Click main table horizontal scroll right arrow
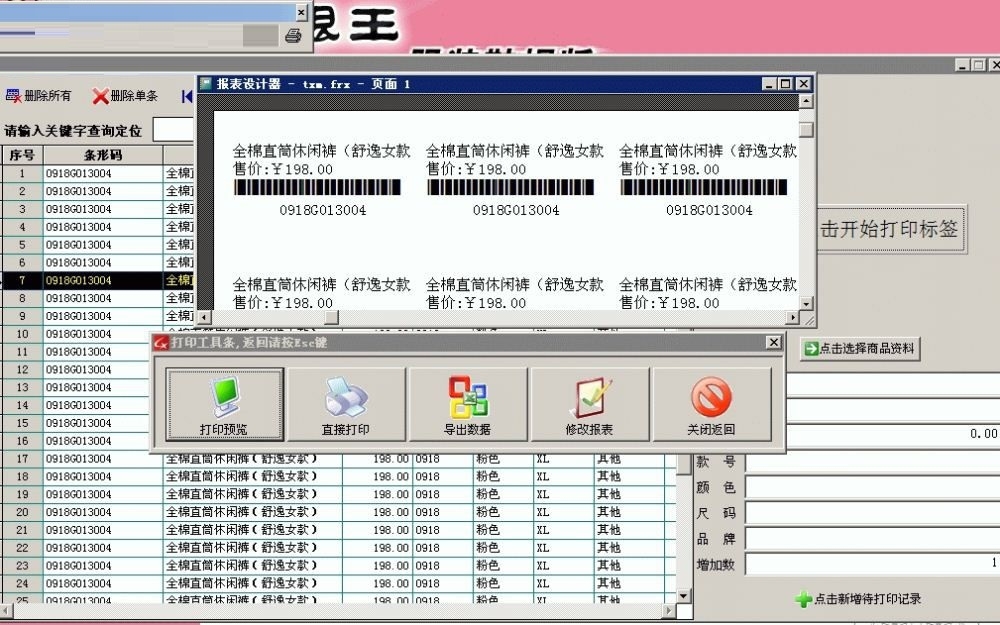 click(669, 610)
